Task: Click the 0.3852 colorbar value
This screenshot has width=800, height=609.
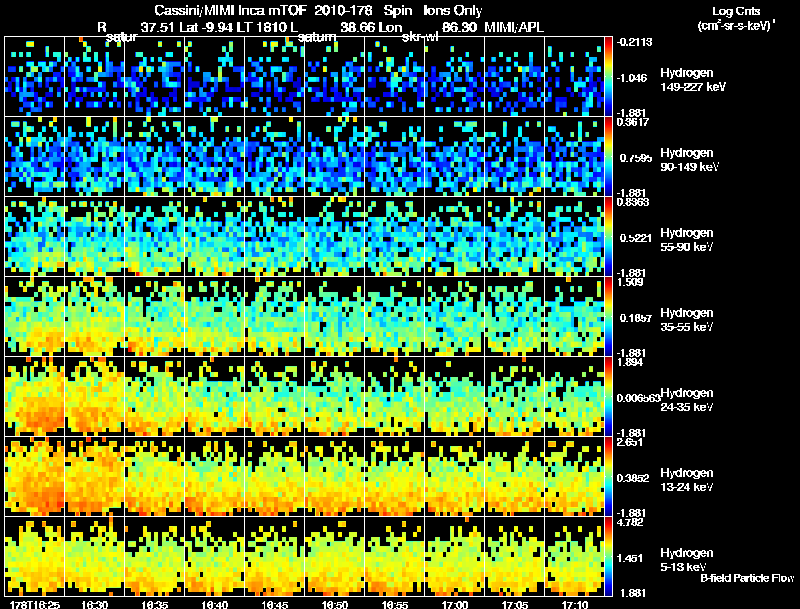Action: click(633, 478)
